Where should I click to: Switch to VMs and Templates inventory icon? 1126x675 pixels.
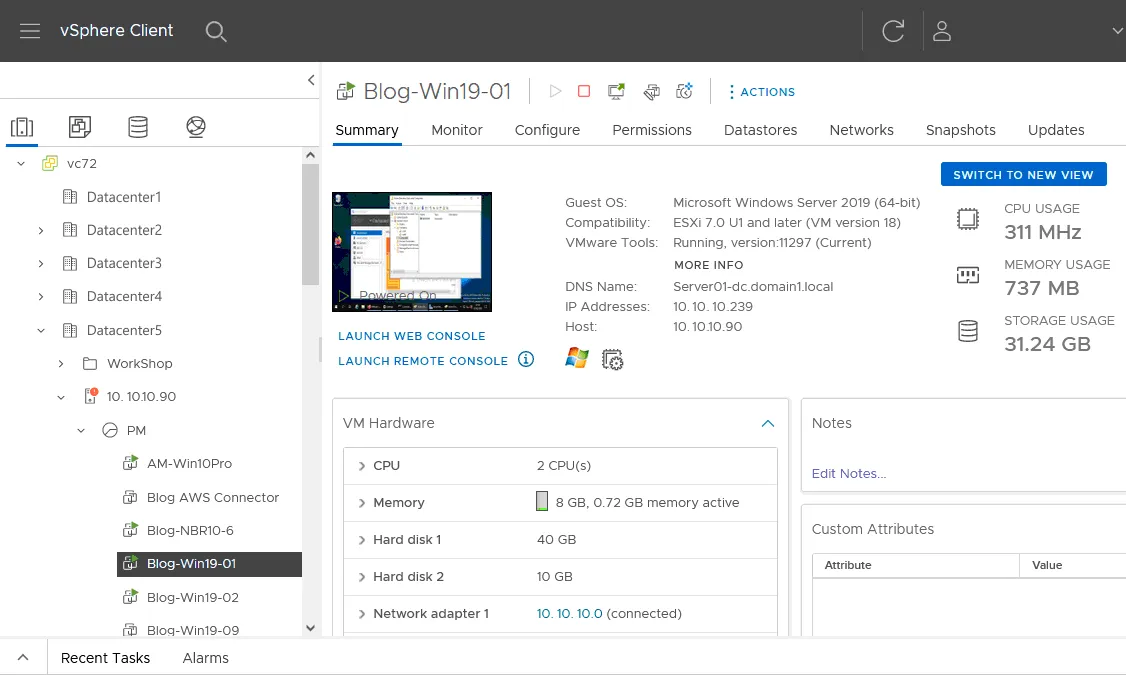80,127
